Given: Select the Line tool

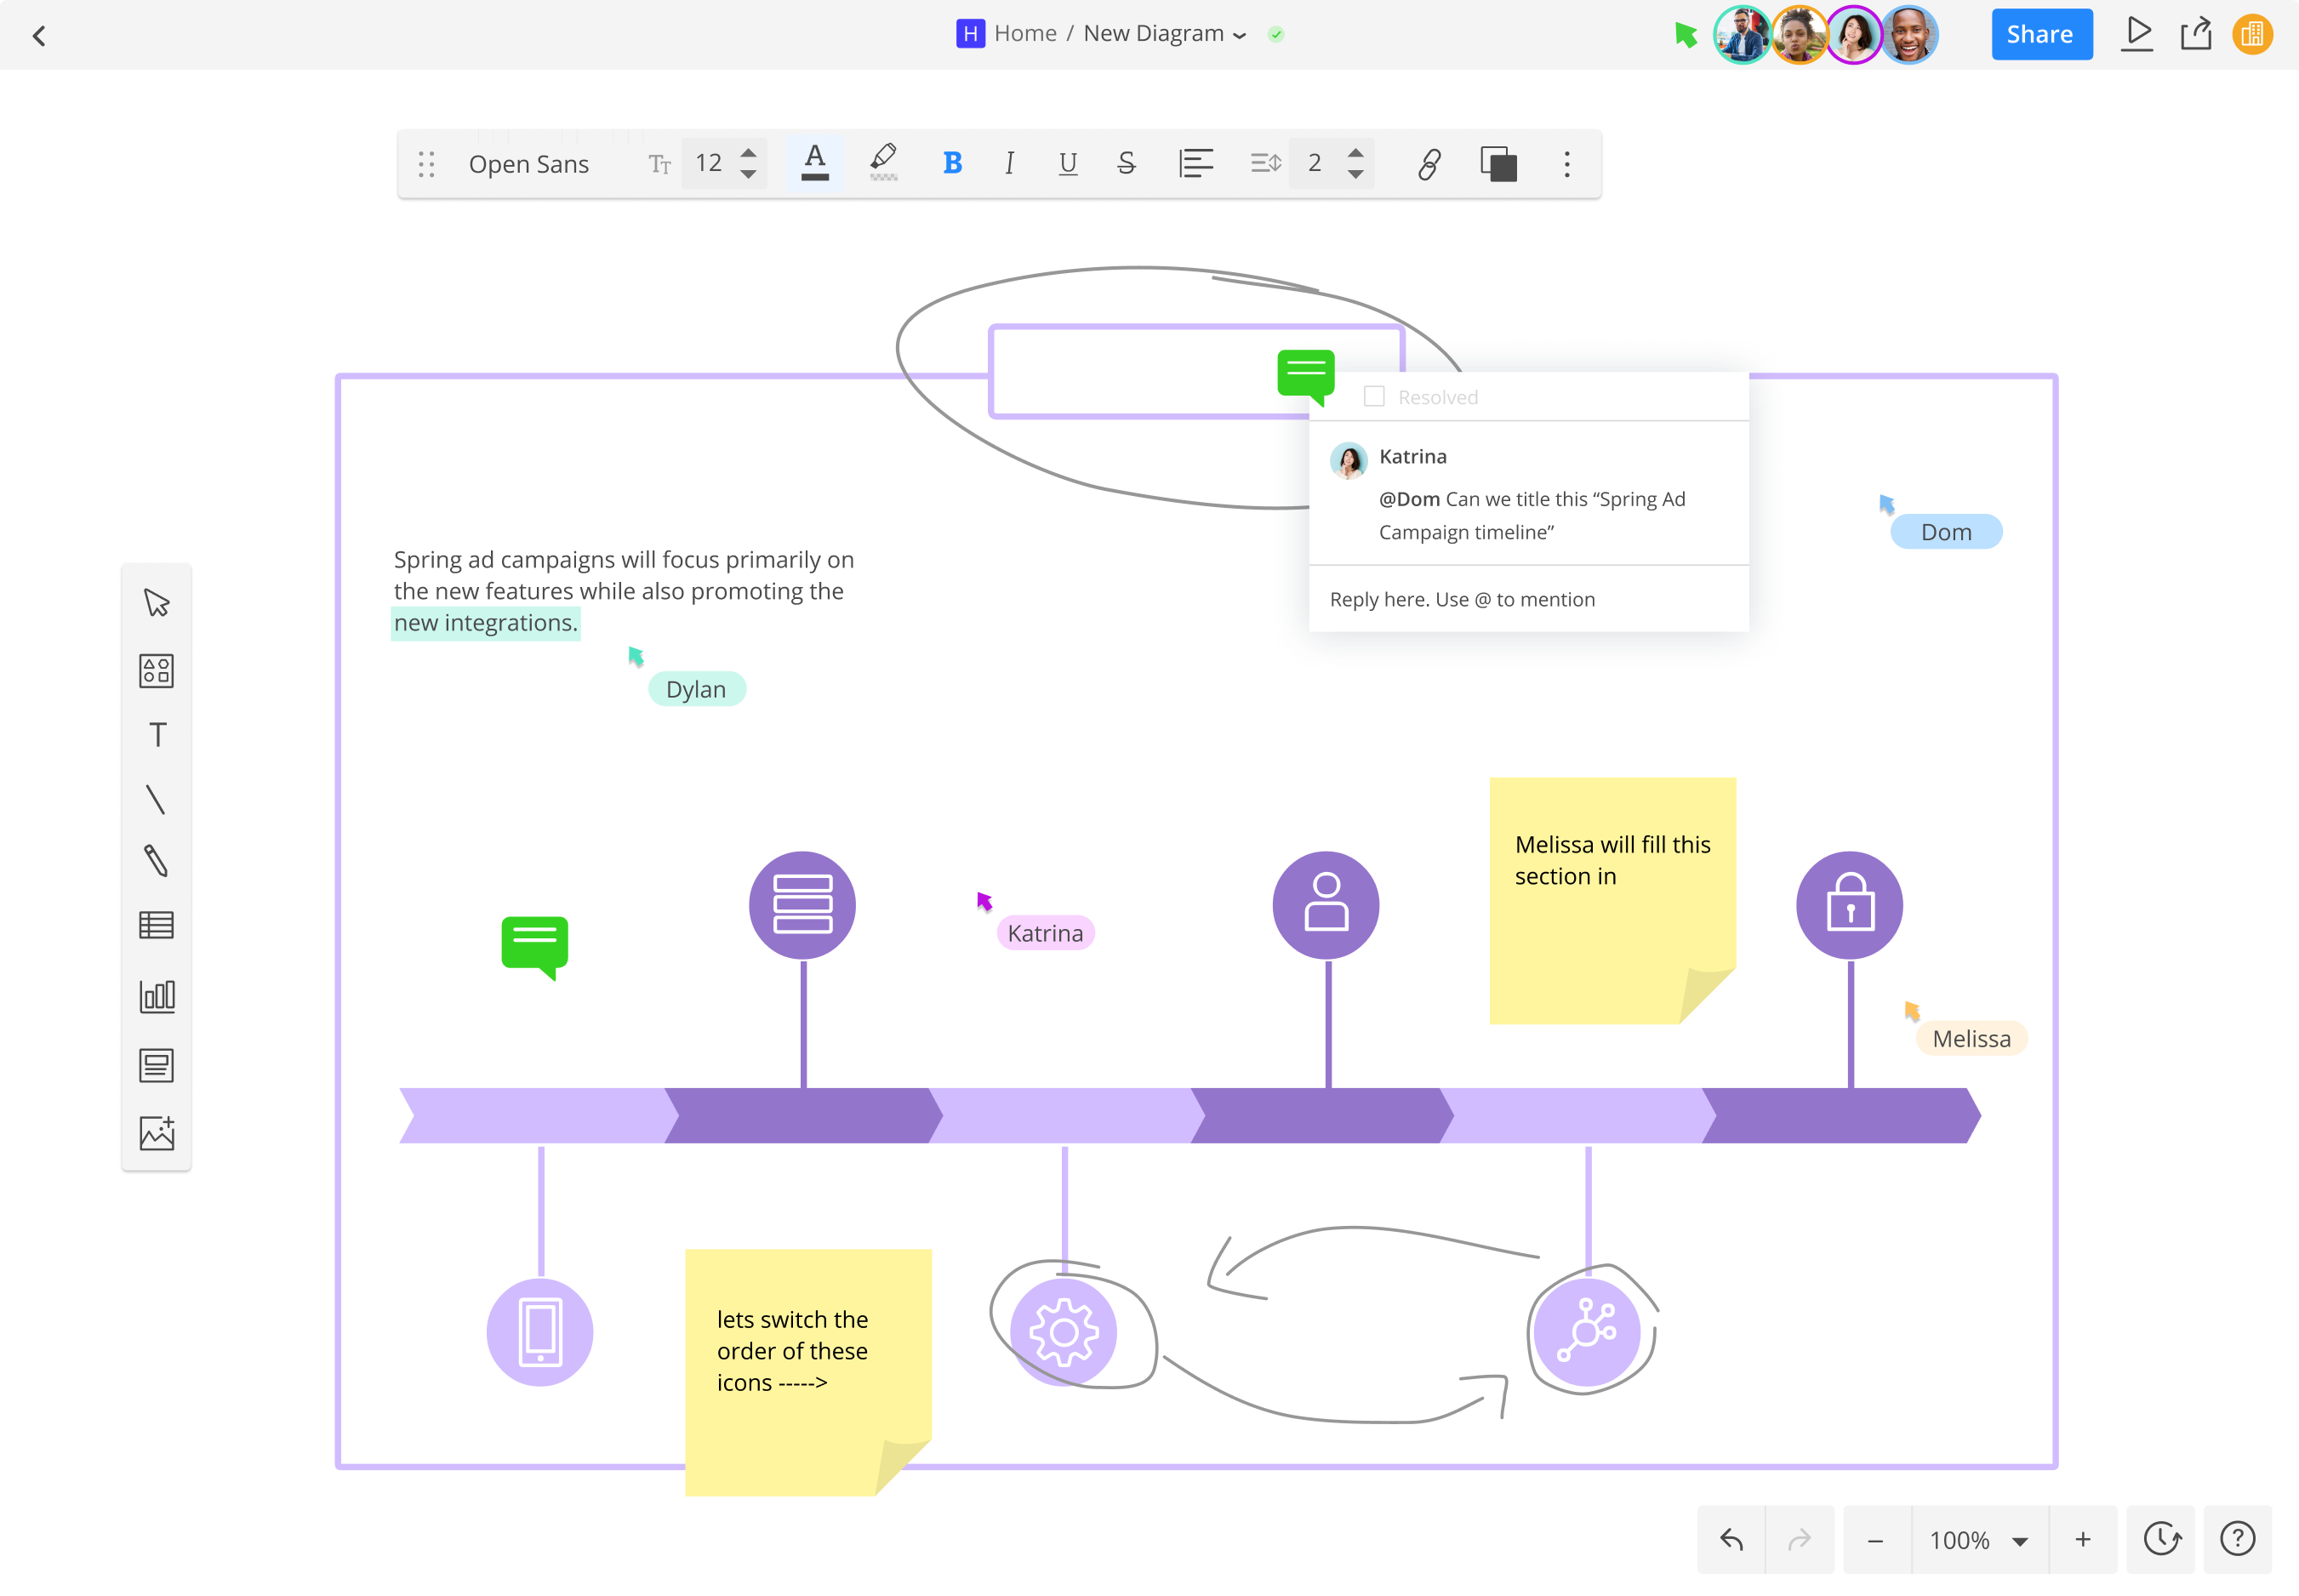Looking at the screenshot, I should point(157,799).
